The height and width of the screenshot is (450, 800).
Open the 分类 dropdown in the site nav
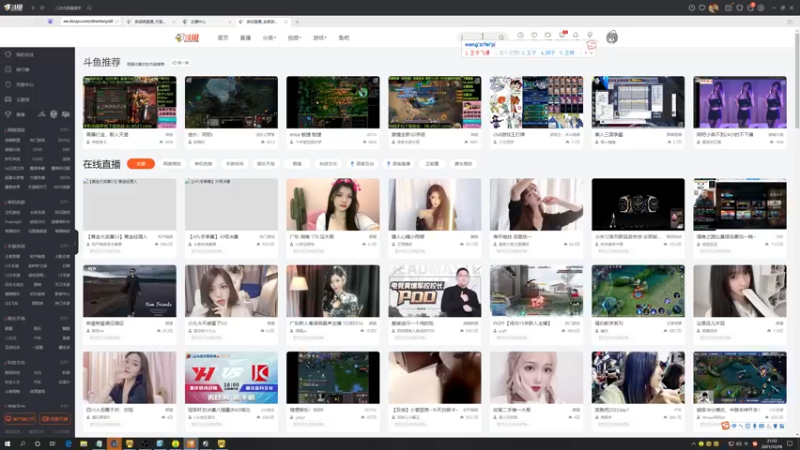coord(269,38)
